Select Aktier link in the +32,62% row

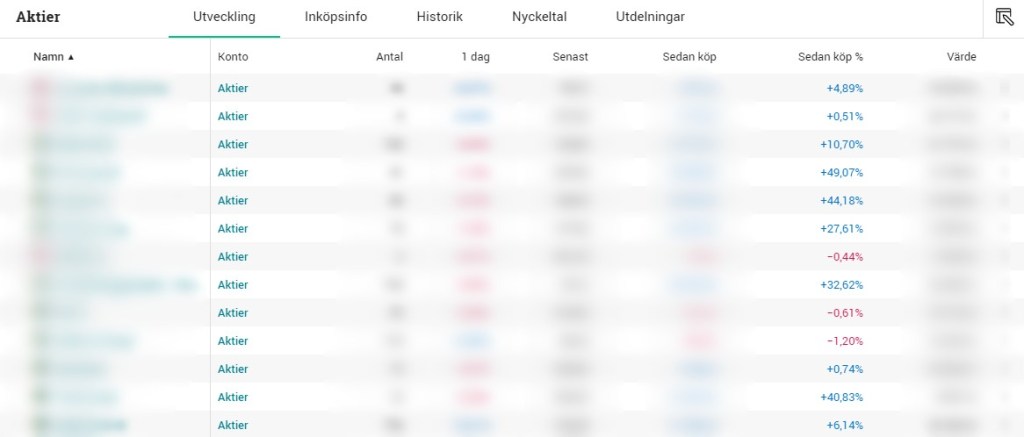click(x=233, y=285)
